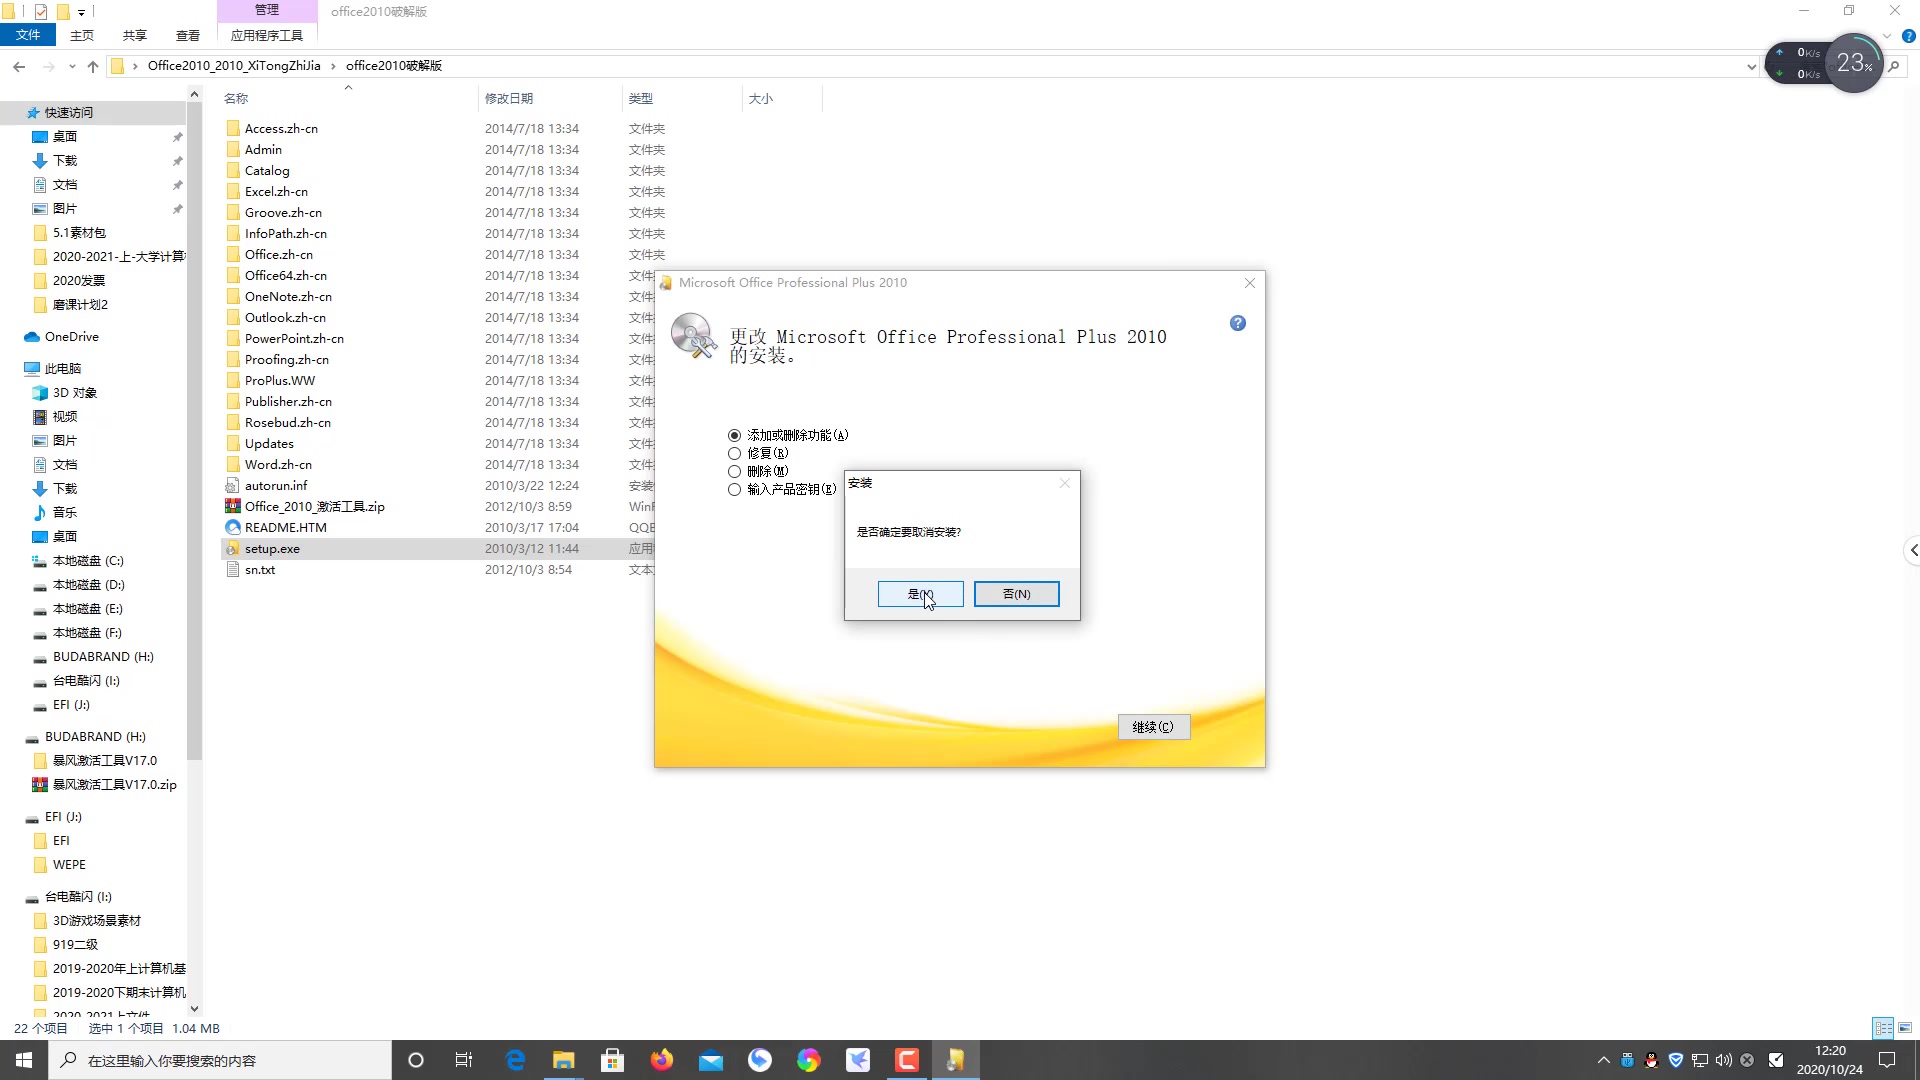The width and height of the screenshot is (1920, 1080).
Task: Open Explorer help icon
Action: click(x=1908, y=36)
